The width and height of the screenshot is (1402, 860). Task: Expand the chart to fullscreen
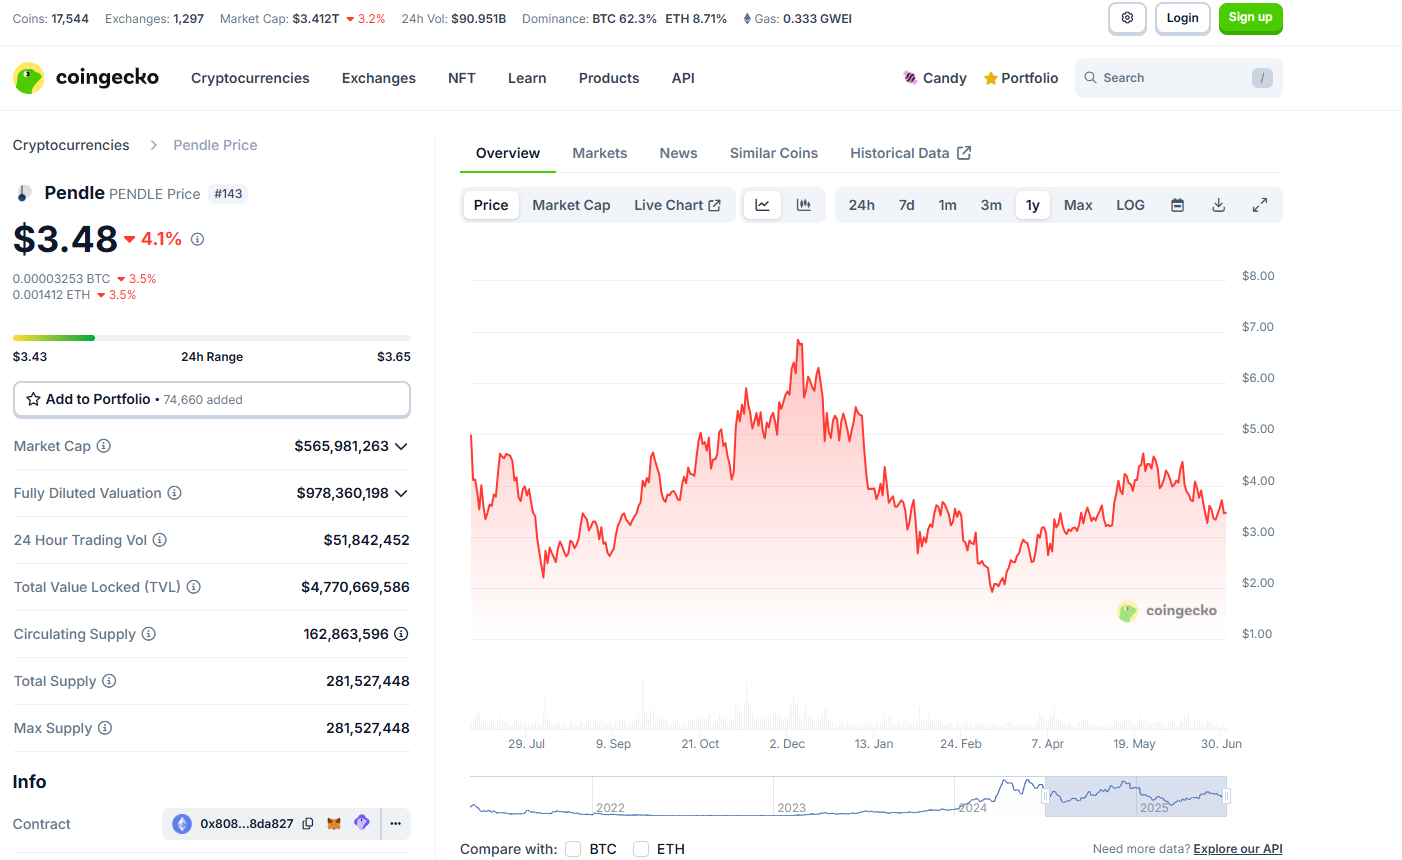point(1260,205)
